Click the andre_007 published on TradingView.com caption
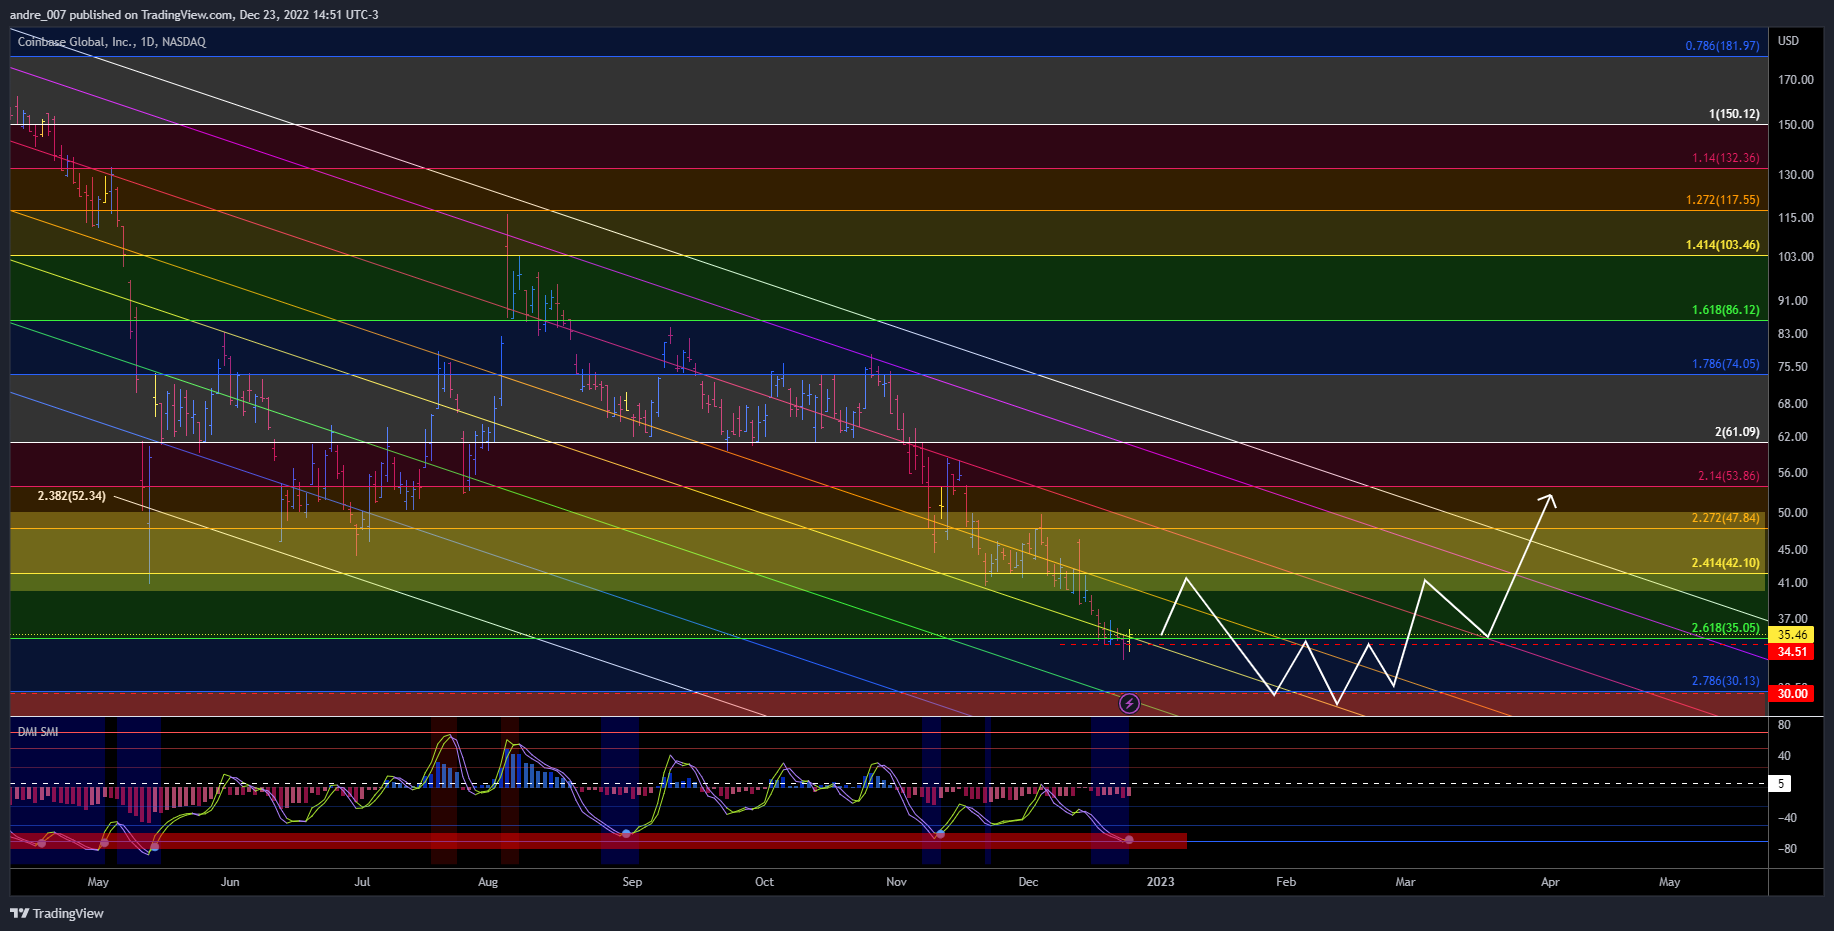Screen dimensions: 1834x931 pyautogui.click(x=194, y=14)
